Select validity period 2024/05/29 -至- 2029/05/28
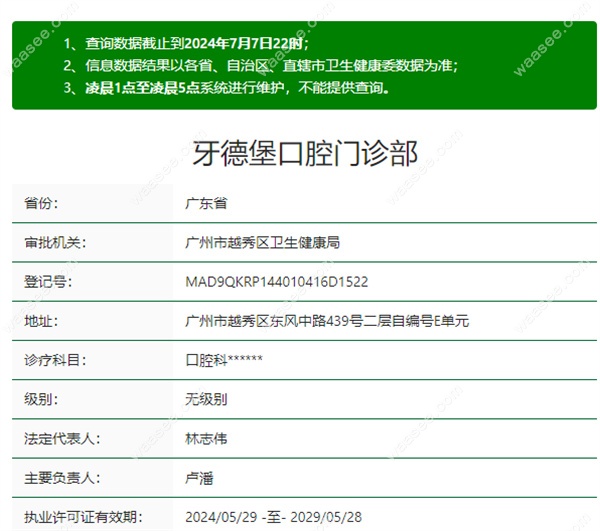 tap(274, 517)
